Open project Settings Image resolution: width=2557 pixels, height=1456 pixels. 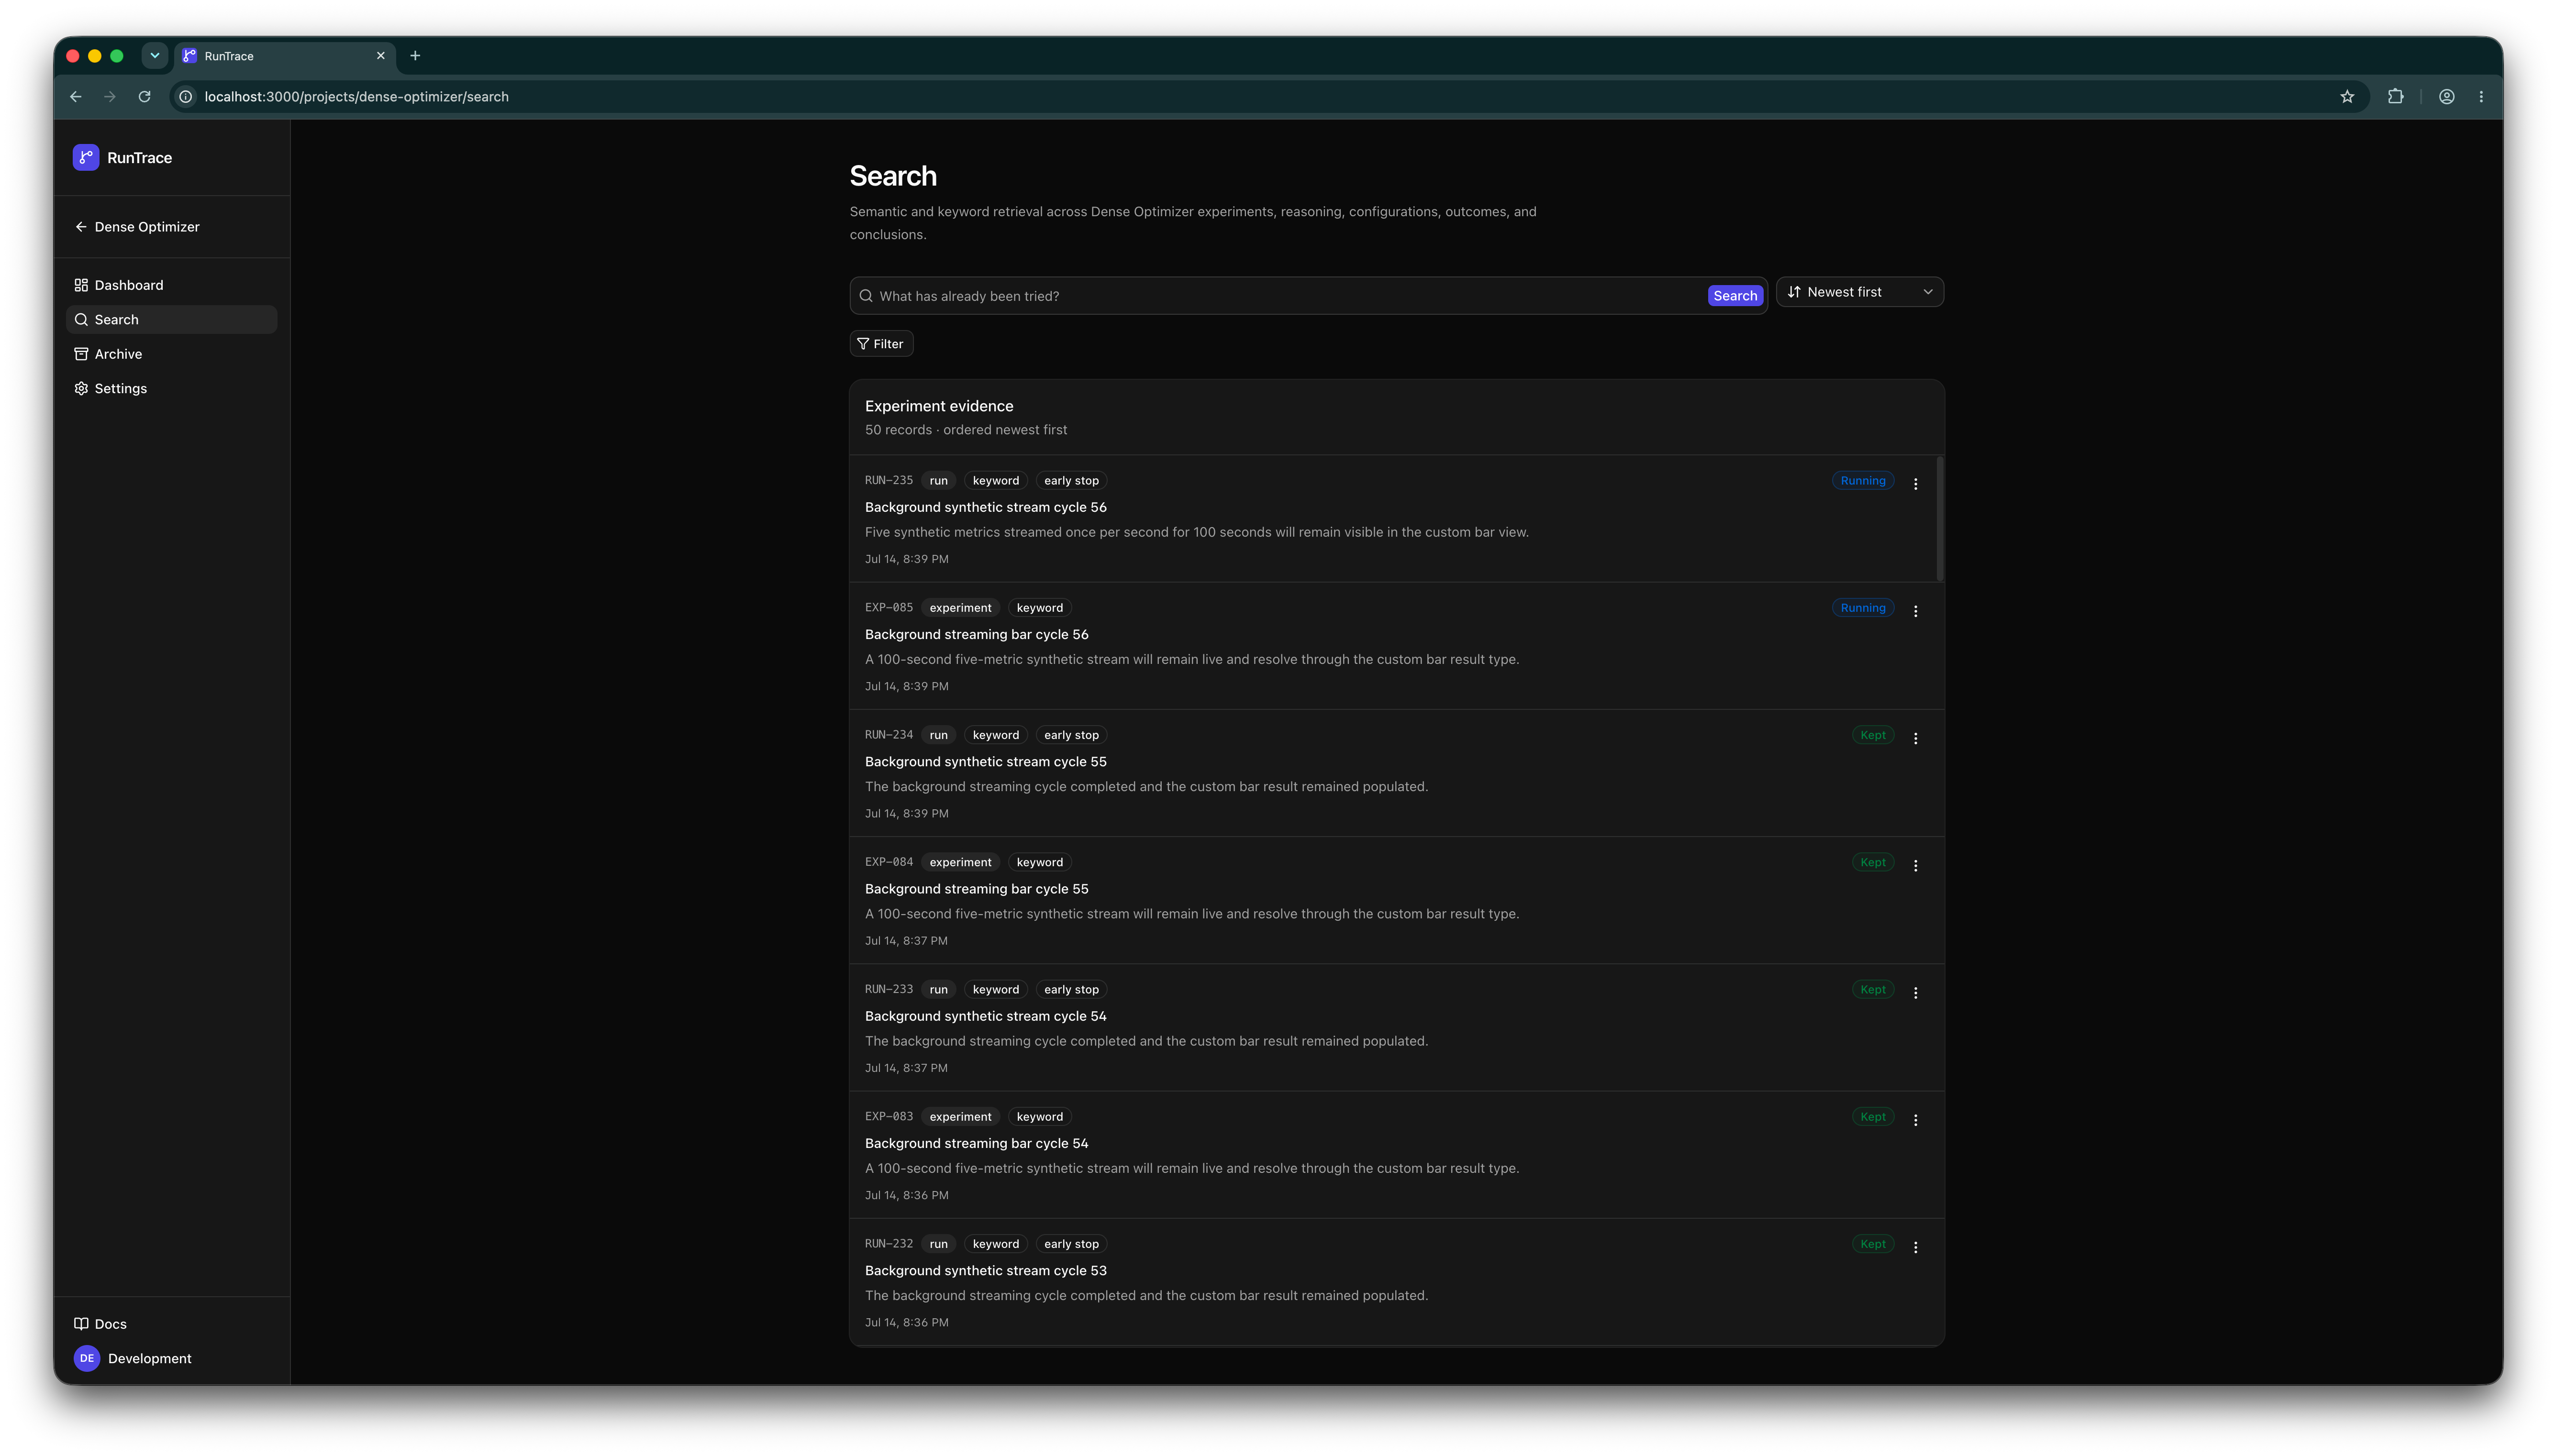click(171, 388)
